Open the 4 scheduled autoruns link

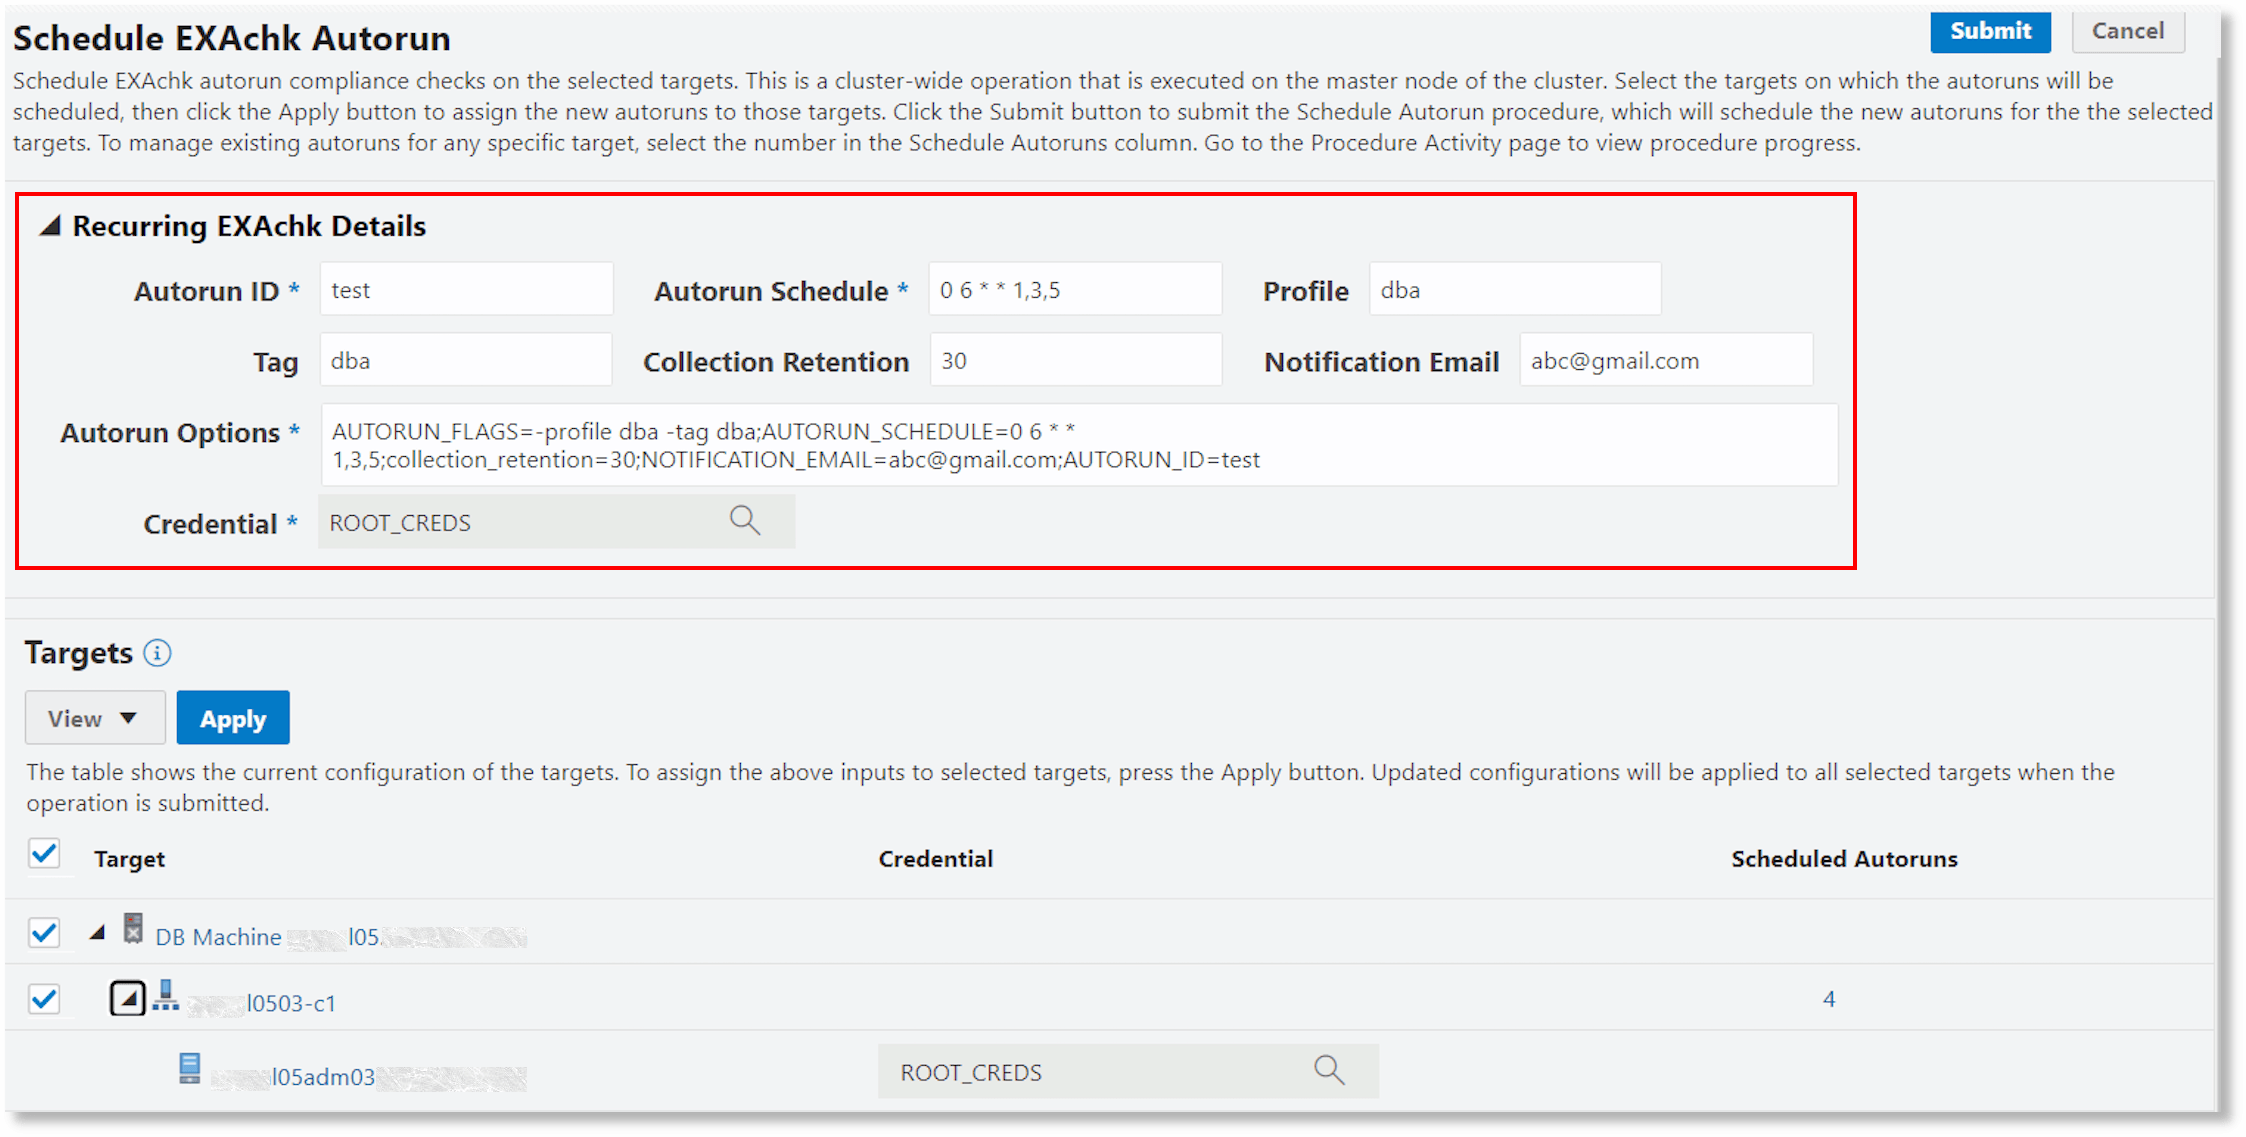[1828, 999]
